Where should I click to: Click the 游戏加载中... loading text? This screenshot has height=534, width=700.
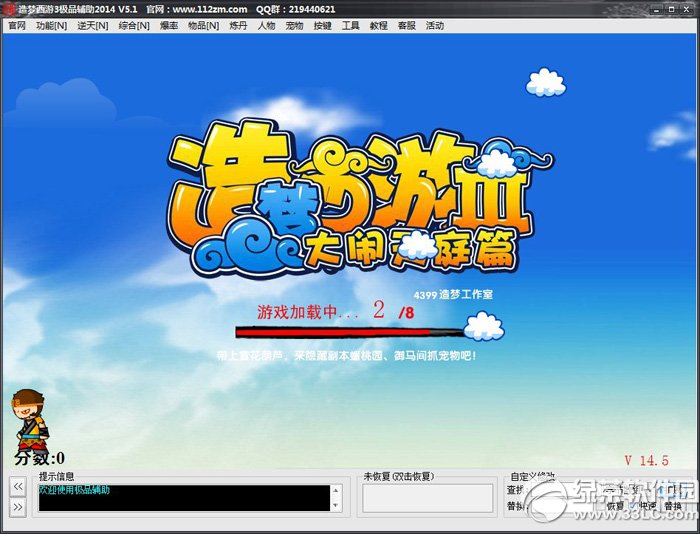[x=308, y=312]
